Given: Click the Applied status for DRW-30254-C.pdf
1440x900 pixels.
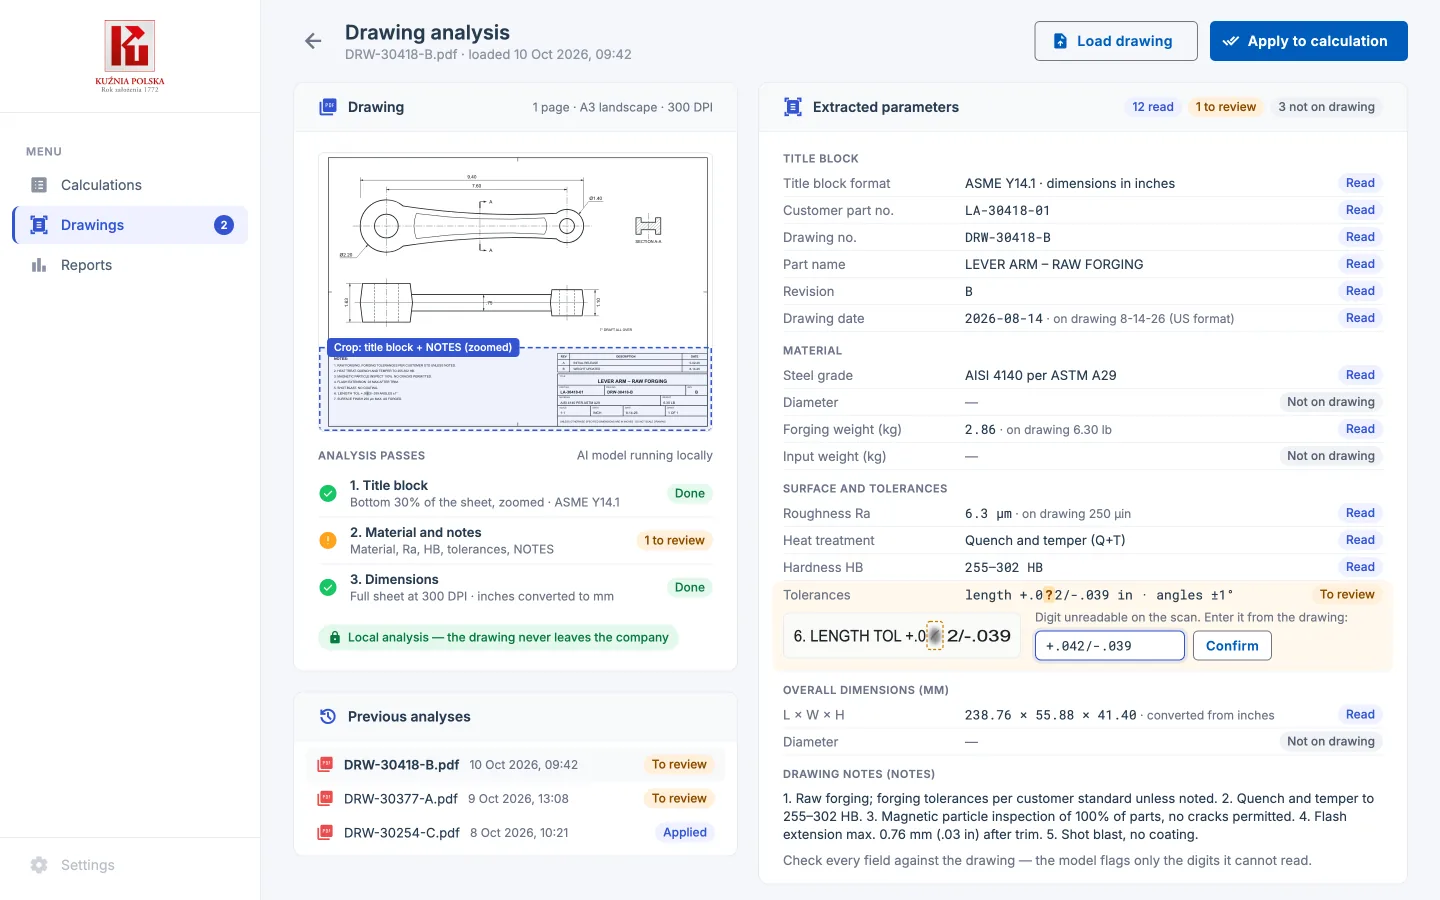Looking at the screenshot, I should [685, 833].
